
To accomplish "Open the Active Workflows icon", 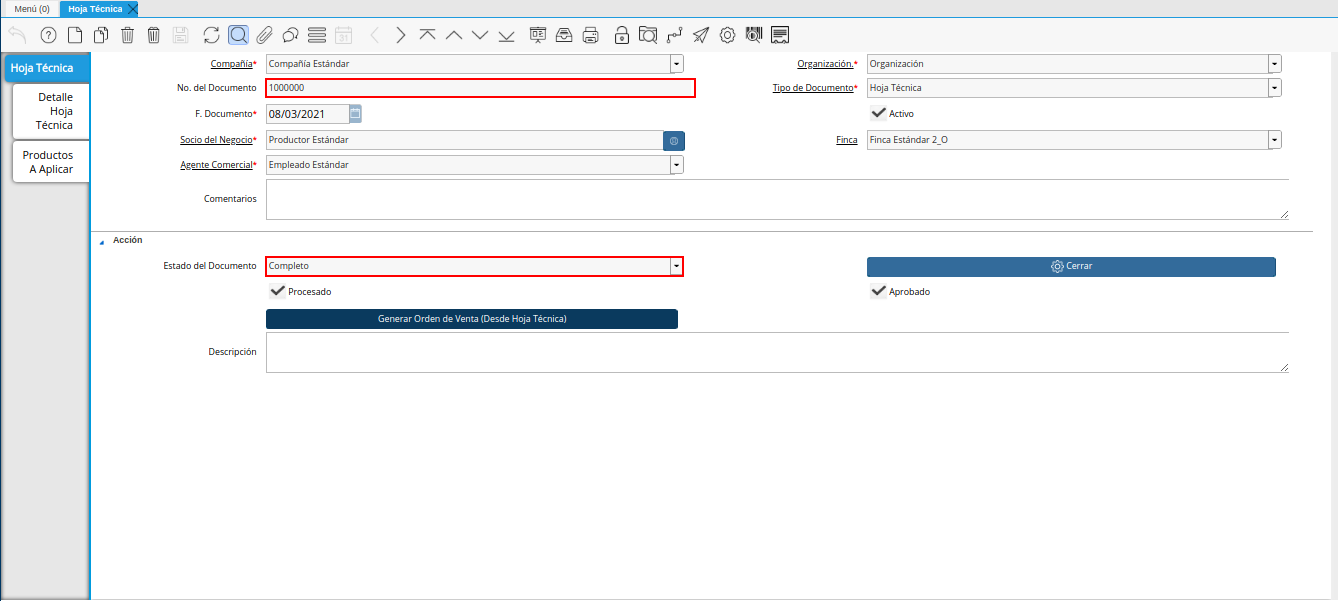I will tap(674, 35).
